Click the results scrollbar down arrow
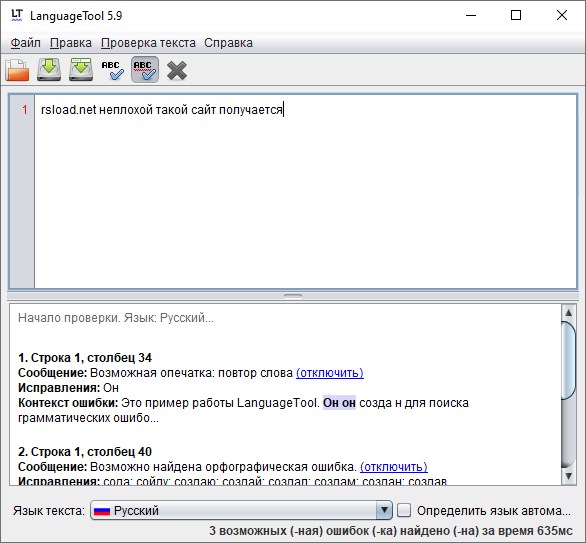 click(569, 476)
